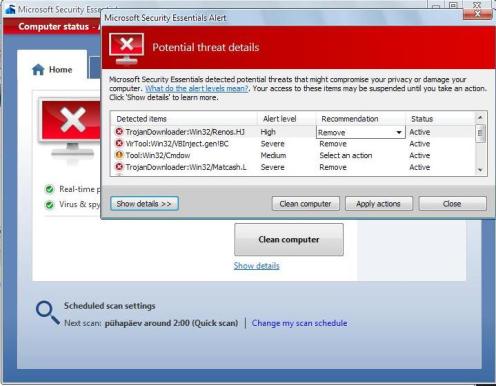Click scroll up arrow of threat list

(x=480, y=117)
